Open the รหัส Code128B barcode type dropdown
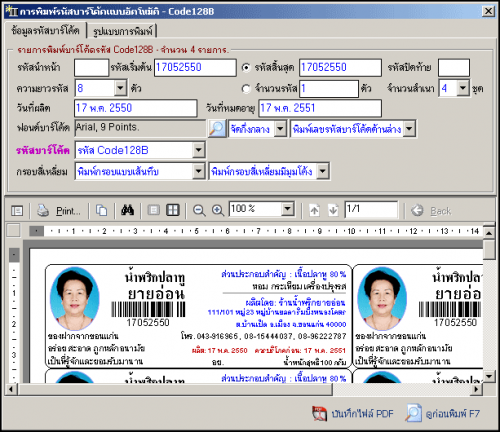 [x=199, y=150]
